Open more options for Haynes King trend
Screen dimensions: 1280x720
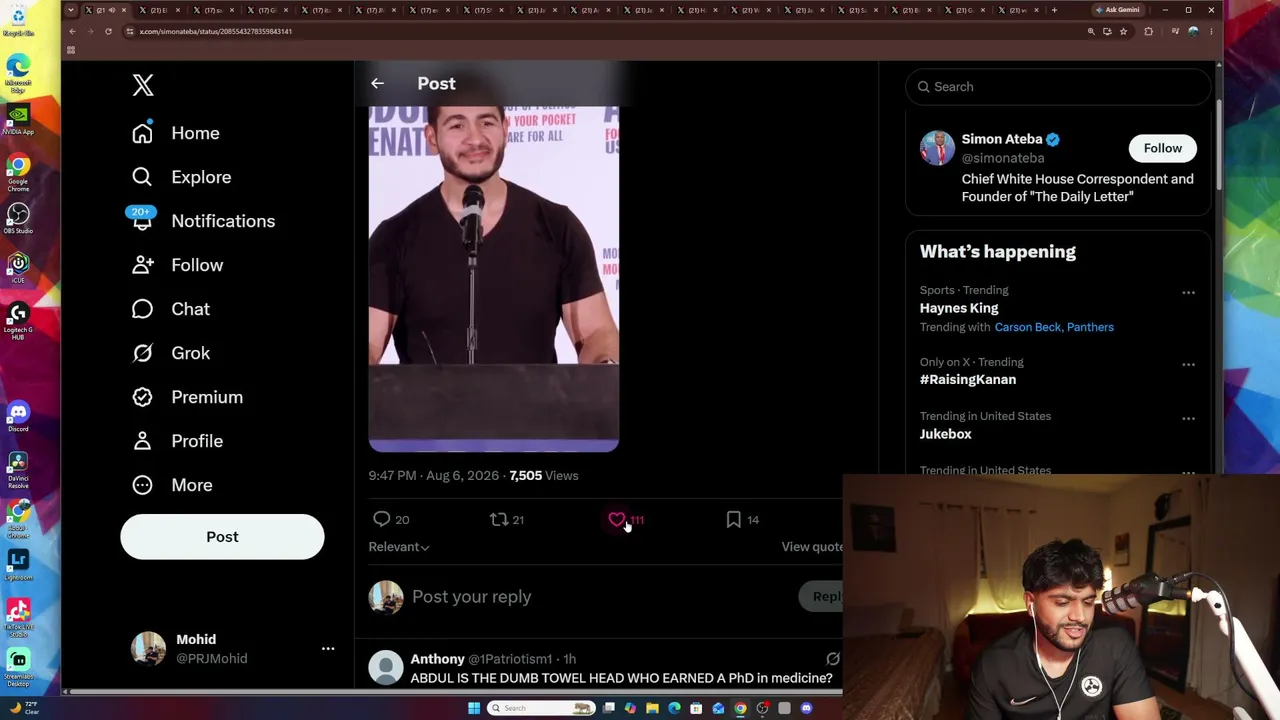coord(1188,293)
